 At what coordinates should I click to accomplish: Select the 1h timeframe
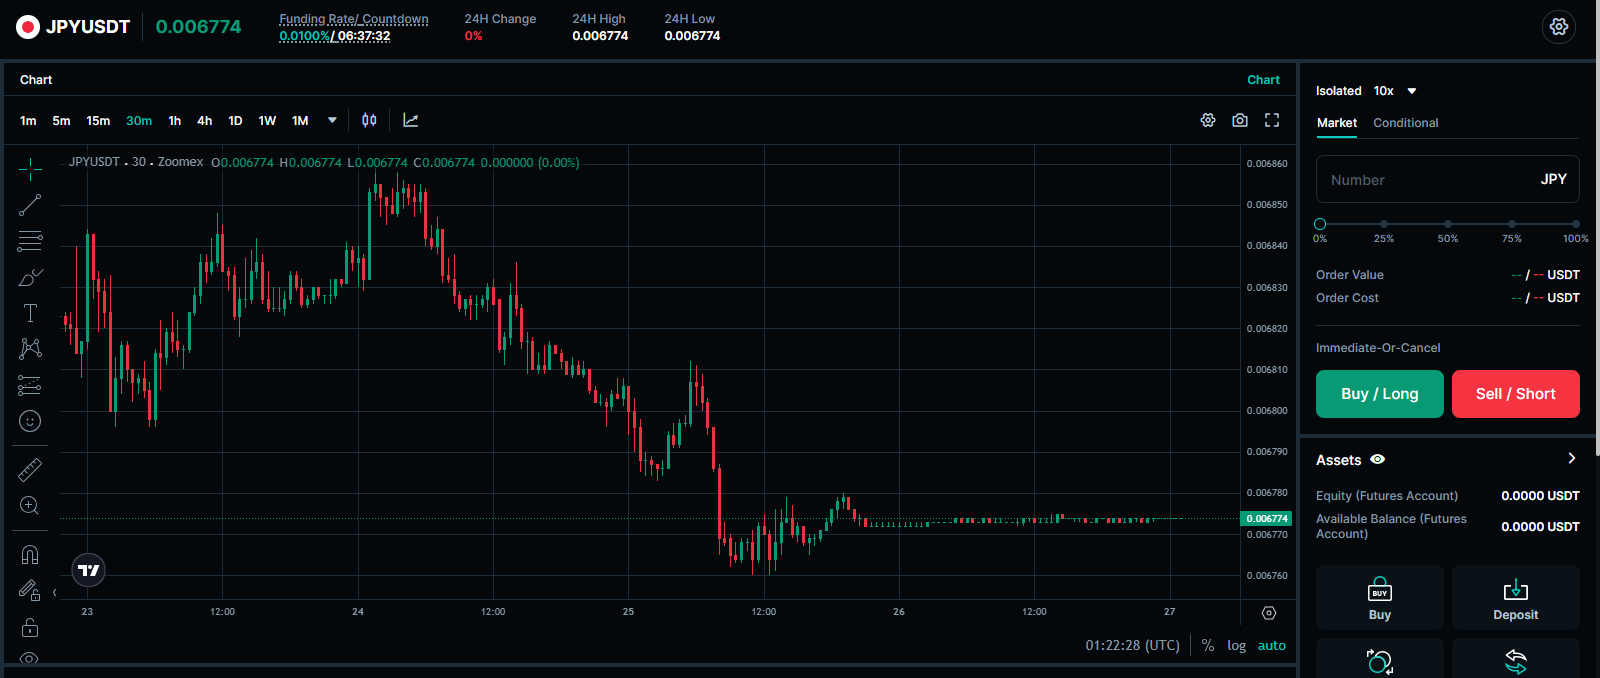[175, 120]
